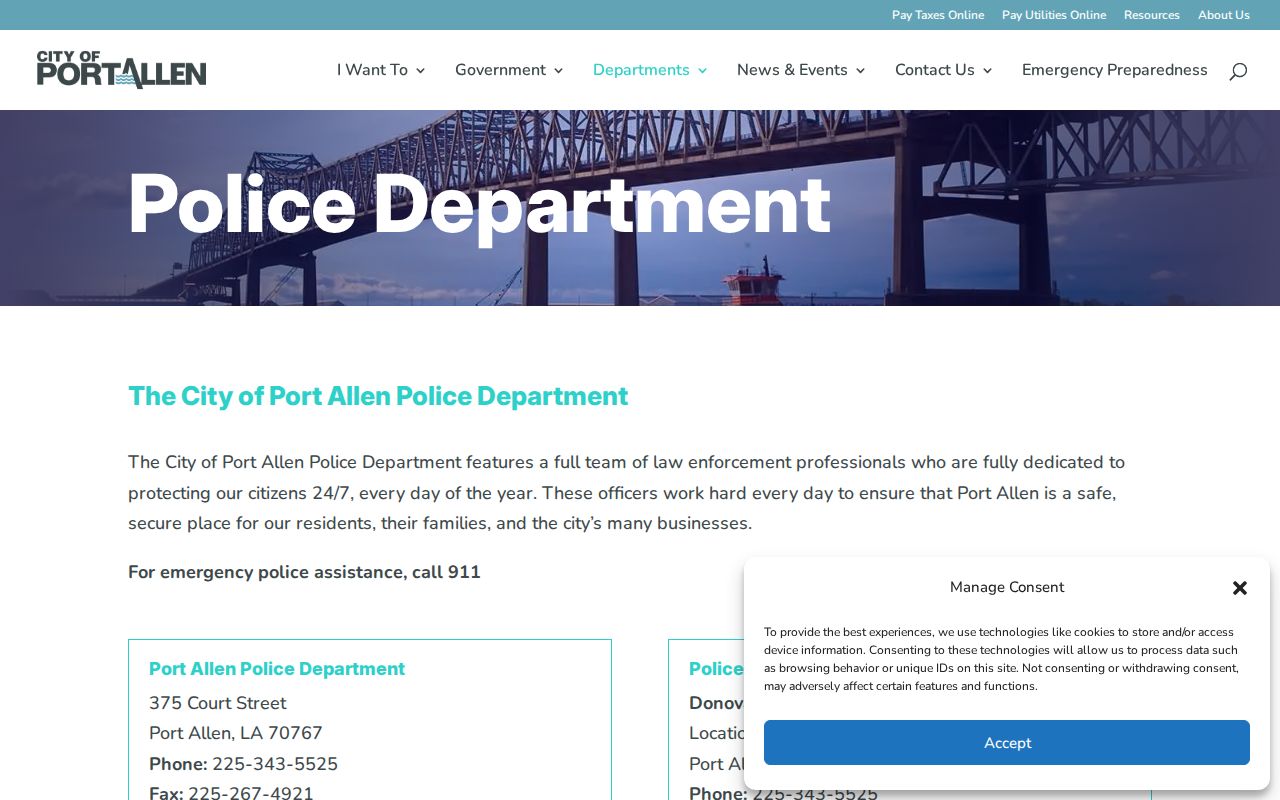Click the text Port Allen, LA 70767

tap(236, 733)
